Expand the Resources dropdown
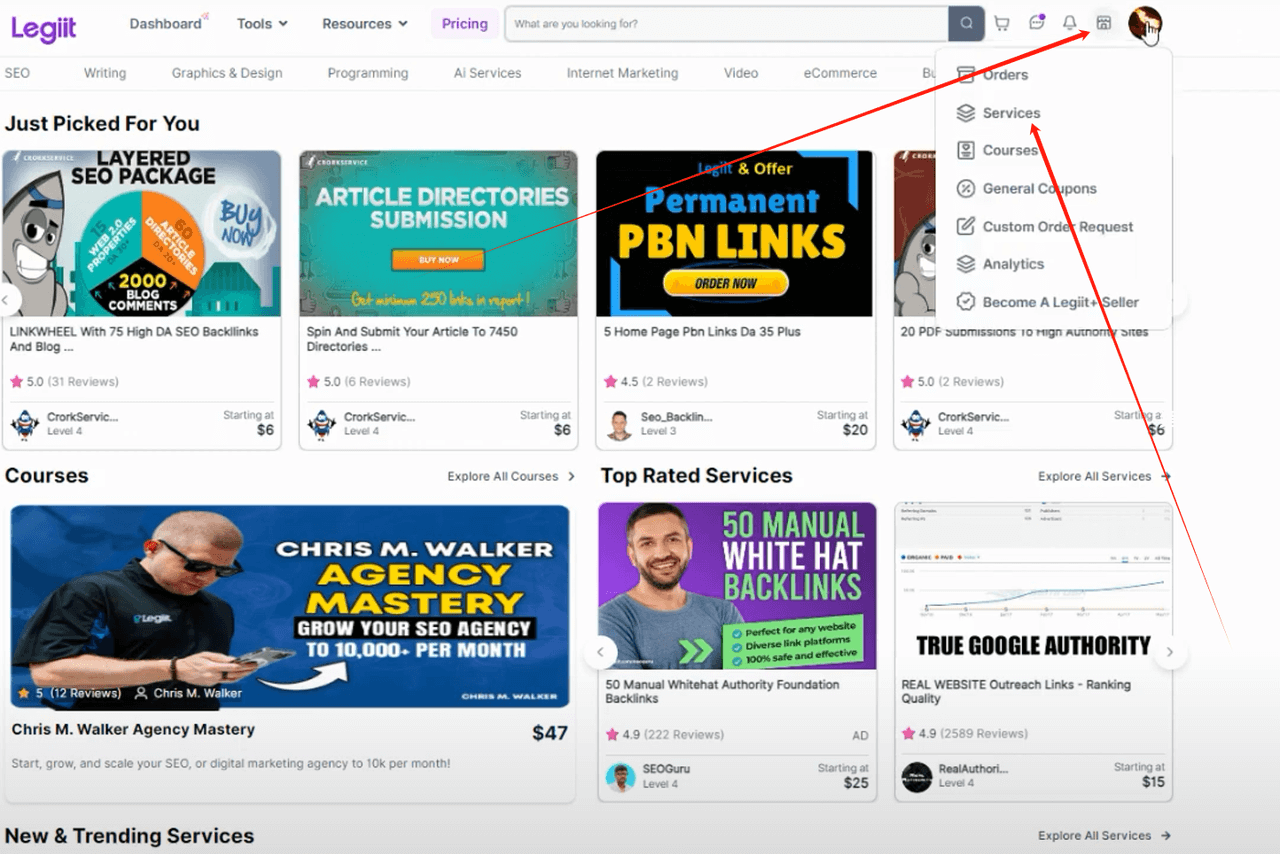The image size is (1280, 854). point(365,23)
